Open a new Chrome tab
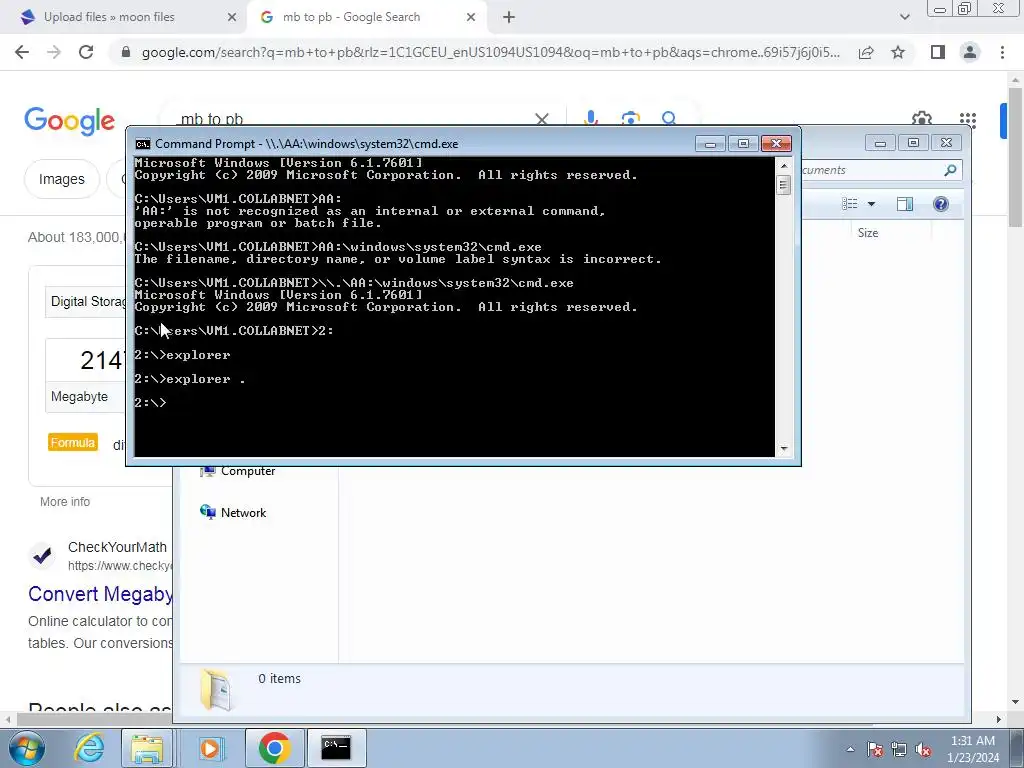The width and height of the screenshot is (1024, 768). point(509,18)
